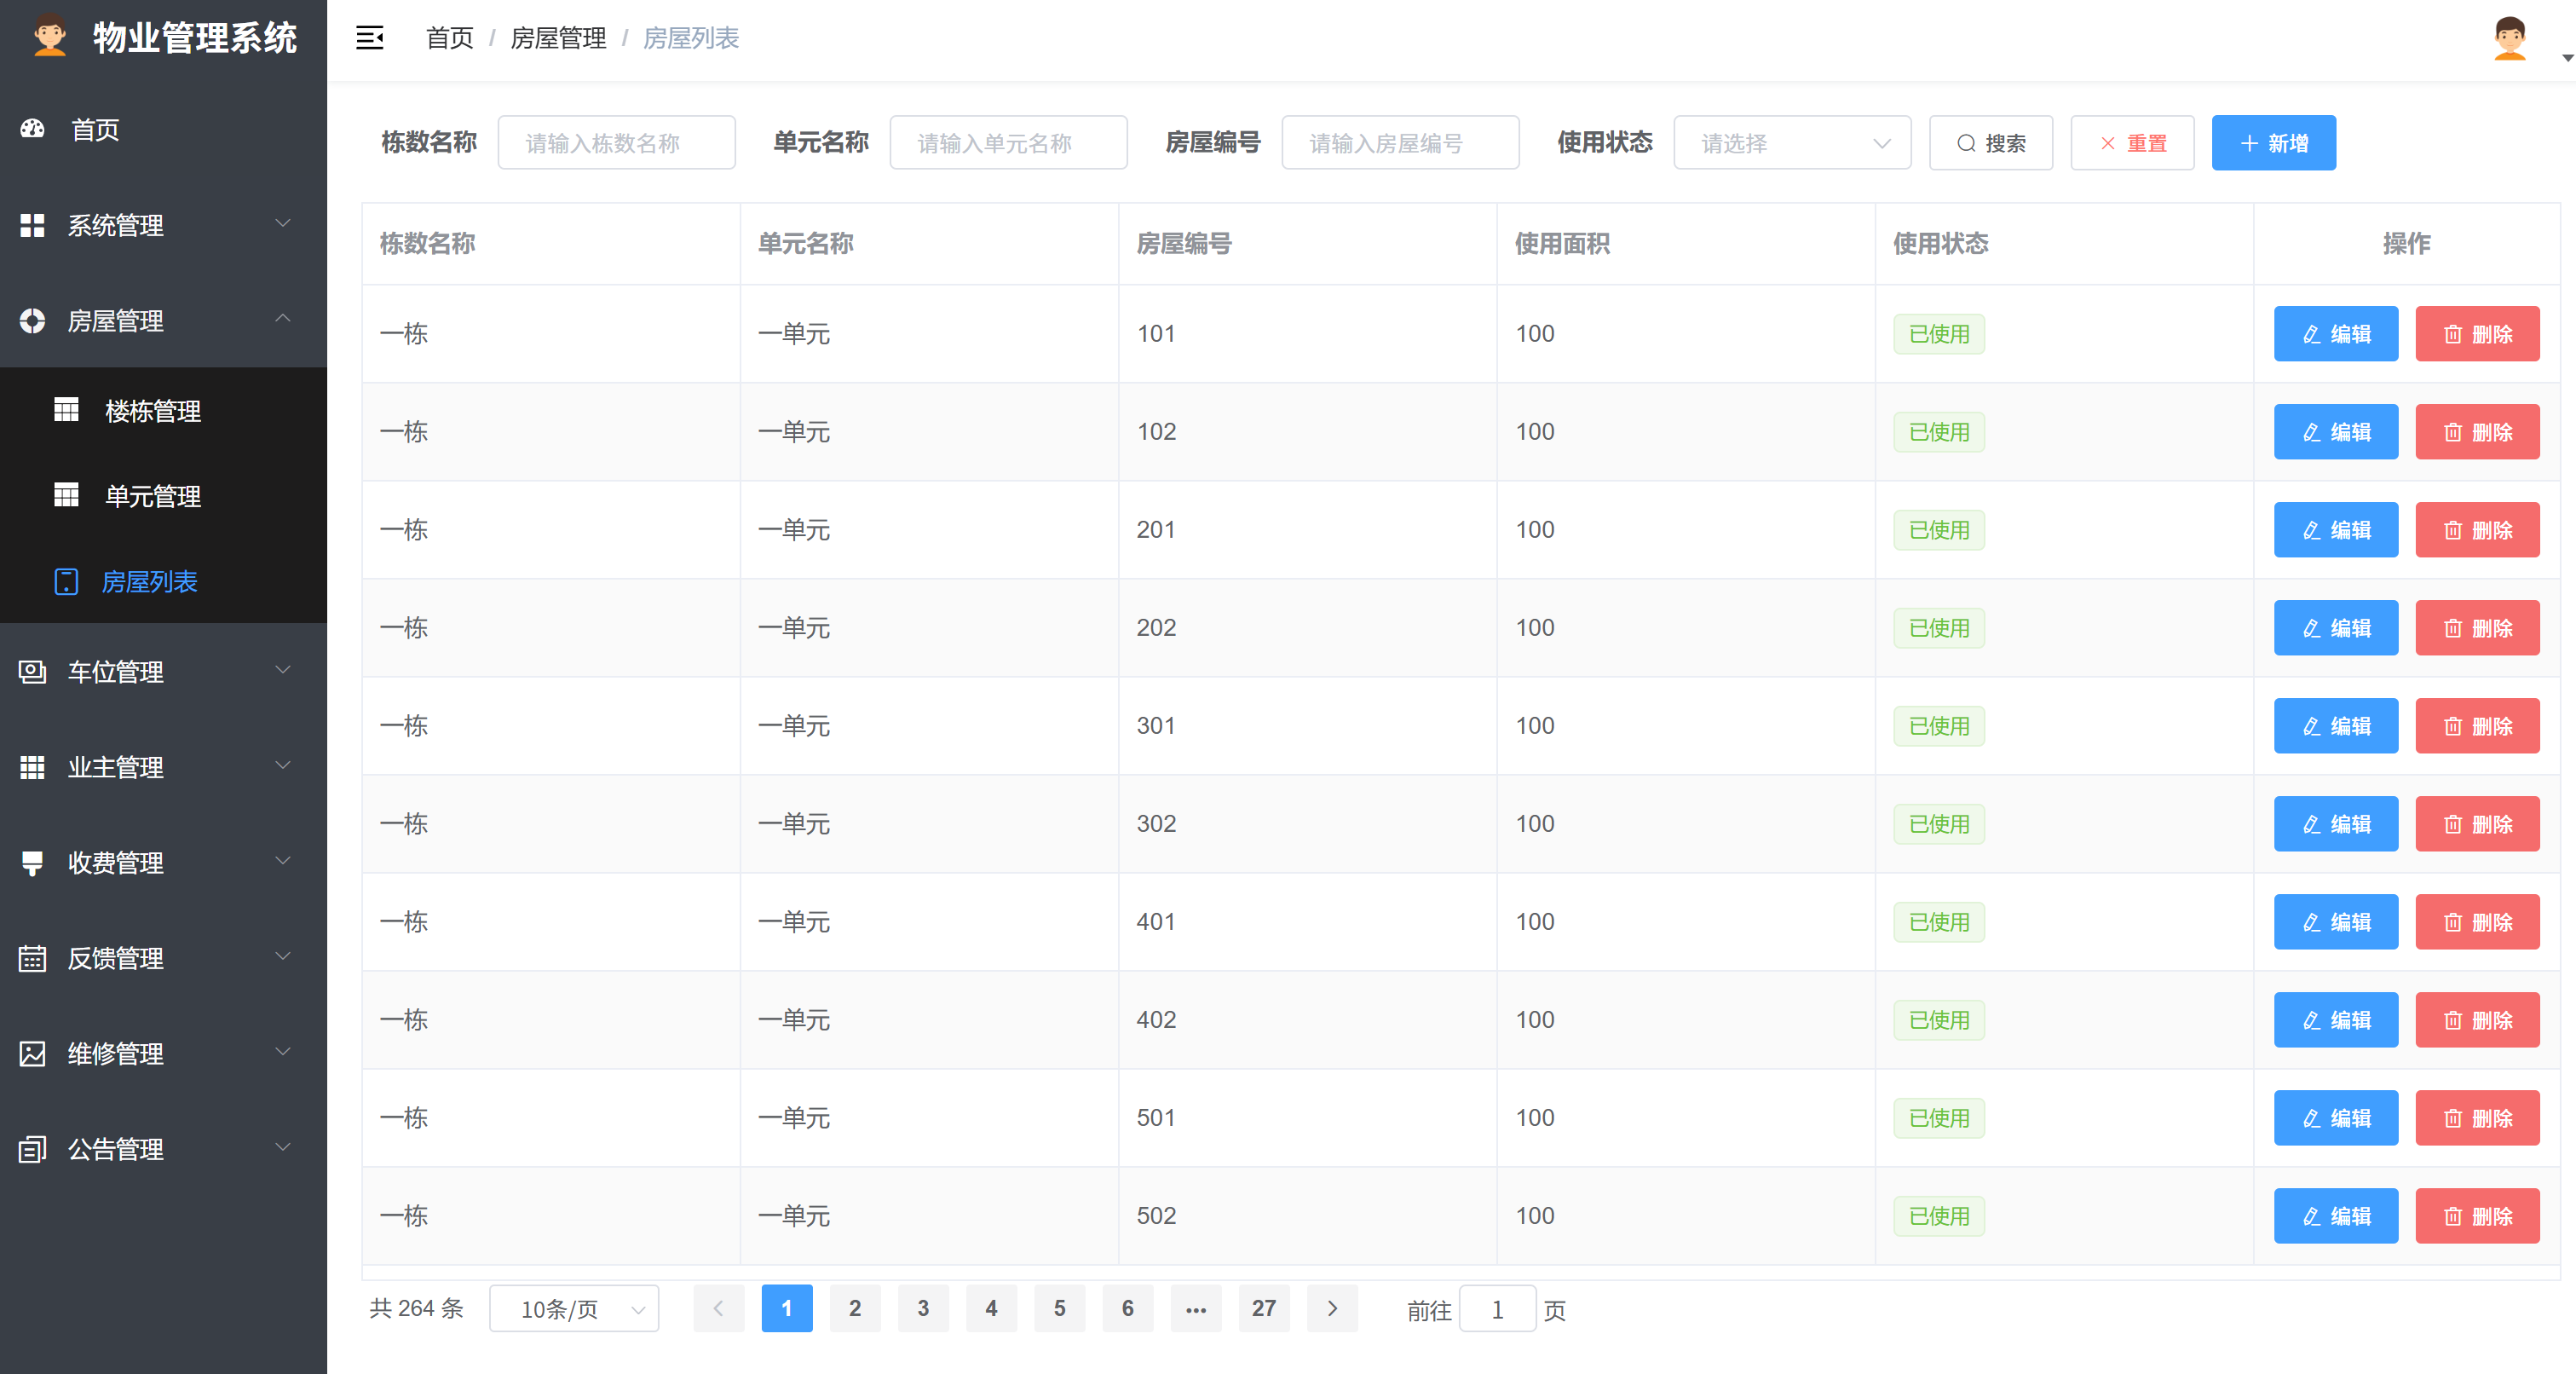The width and height of the screenshot is (2576, 1374).
Task: Jump to last page 27
Action: tap(1264, 1308)
